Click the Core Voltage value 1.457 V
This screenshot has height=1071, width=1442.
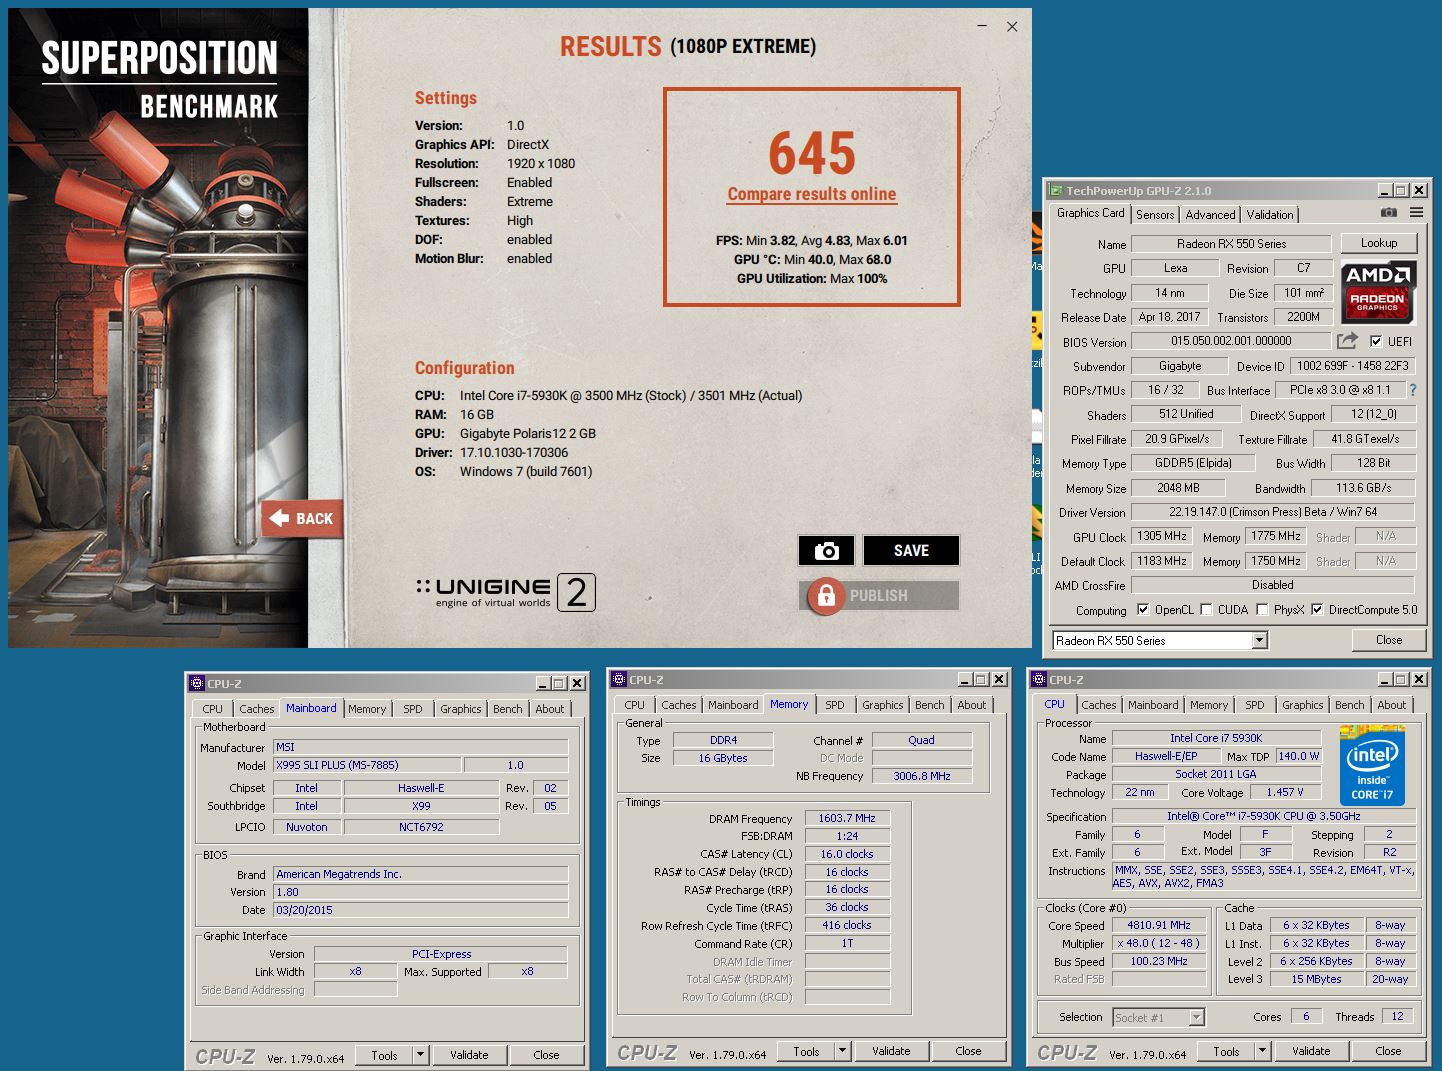1285,792
